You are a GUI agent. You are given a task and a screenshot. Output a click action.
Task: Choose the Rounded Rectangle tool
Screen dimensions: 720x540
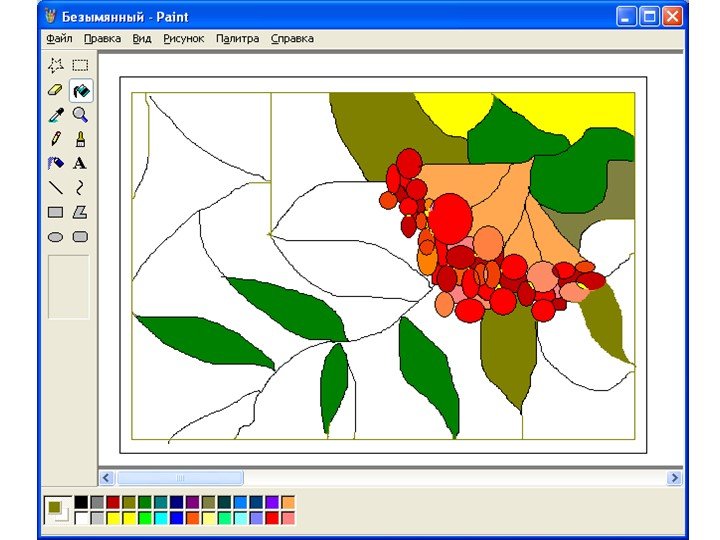pos(80,237)
